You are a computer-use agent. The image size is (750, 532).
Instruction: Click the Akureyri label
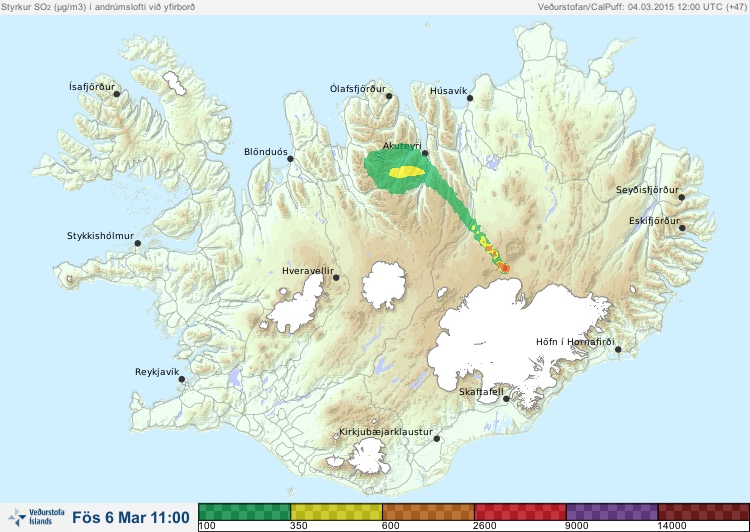pos(402,146)
